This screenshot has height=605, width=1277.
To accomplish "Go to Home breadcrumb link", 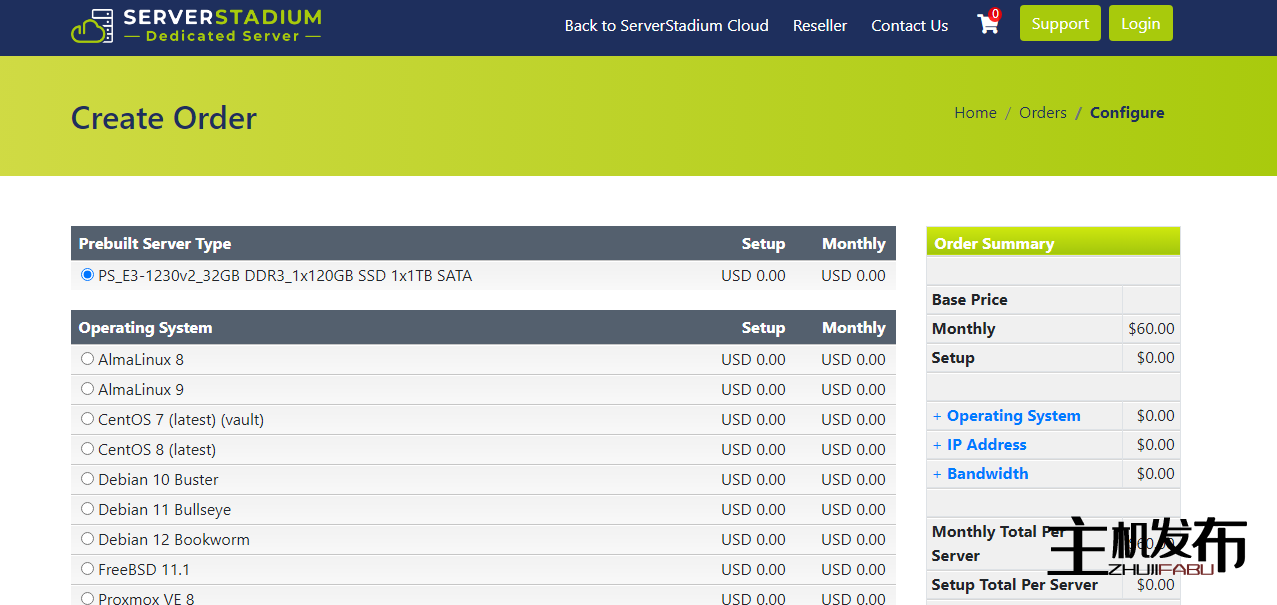I will 975,113.
